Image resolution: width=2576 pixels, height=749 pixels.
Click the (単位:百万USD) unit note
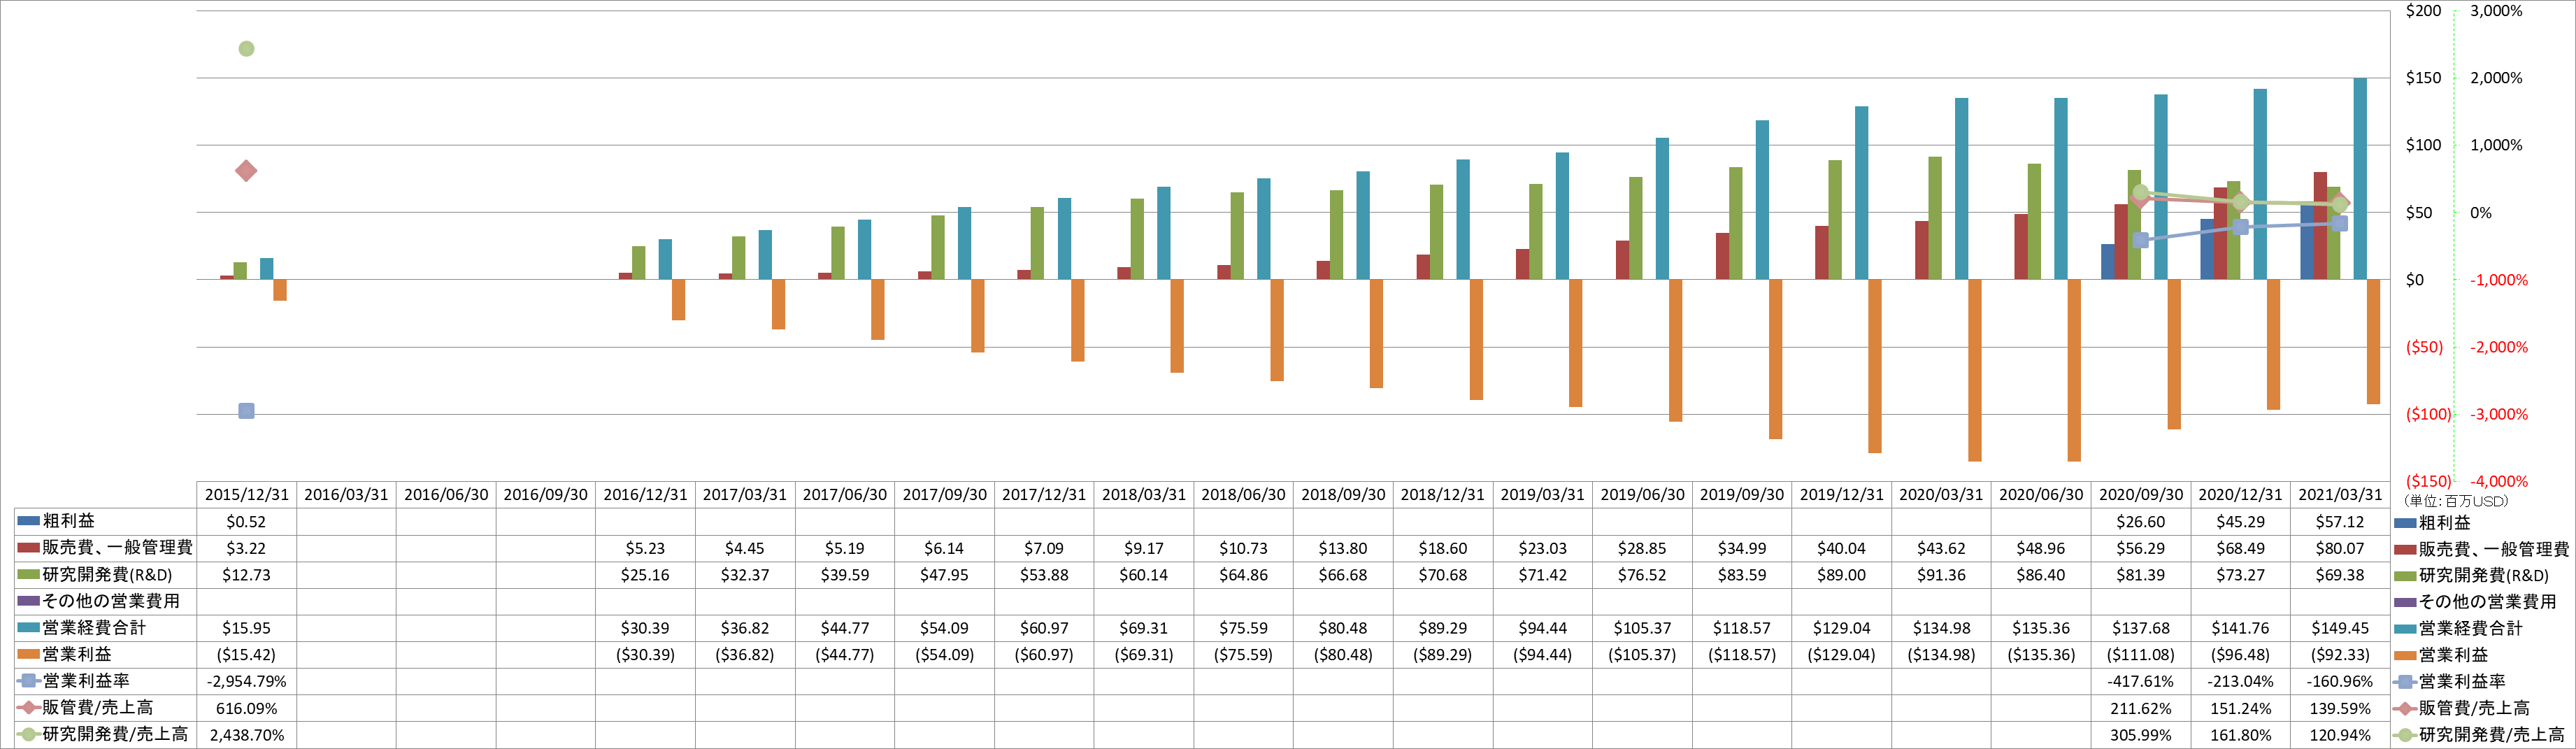(x=2456, y=501)
